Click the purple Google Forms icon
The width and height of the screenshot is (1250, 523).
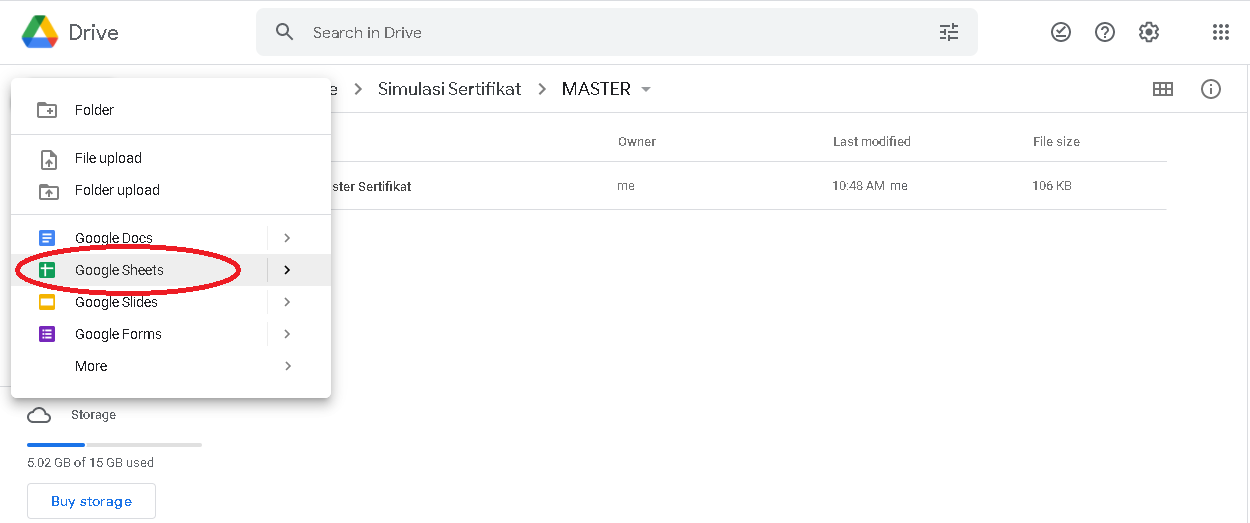47,334
